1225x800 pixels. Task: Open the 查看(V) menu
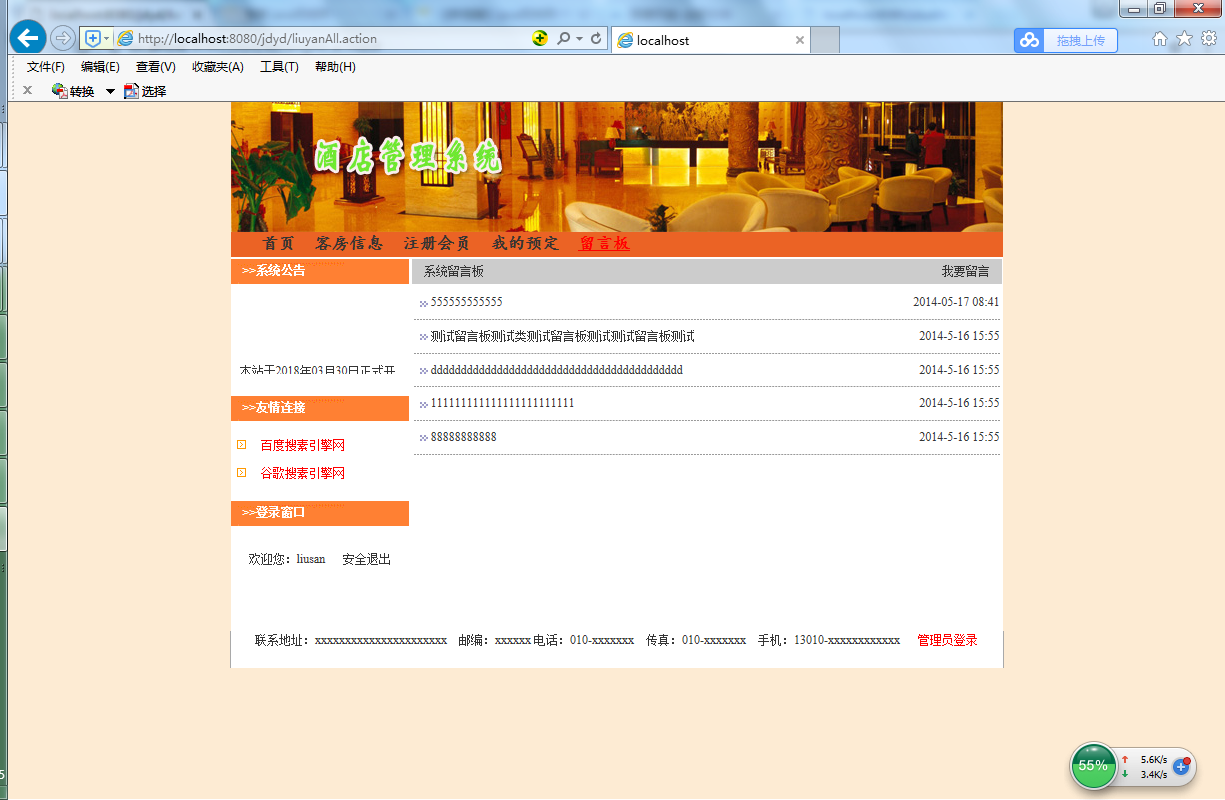[x=156, y=67]
